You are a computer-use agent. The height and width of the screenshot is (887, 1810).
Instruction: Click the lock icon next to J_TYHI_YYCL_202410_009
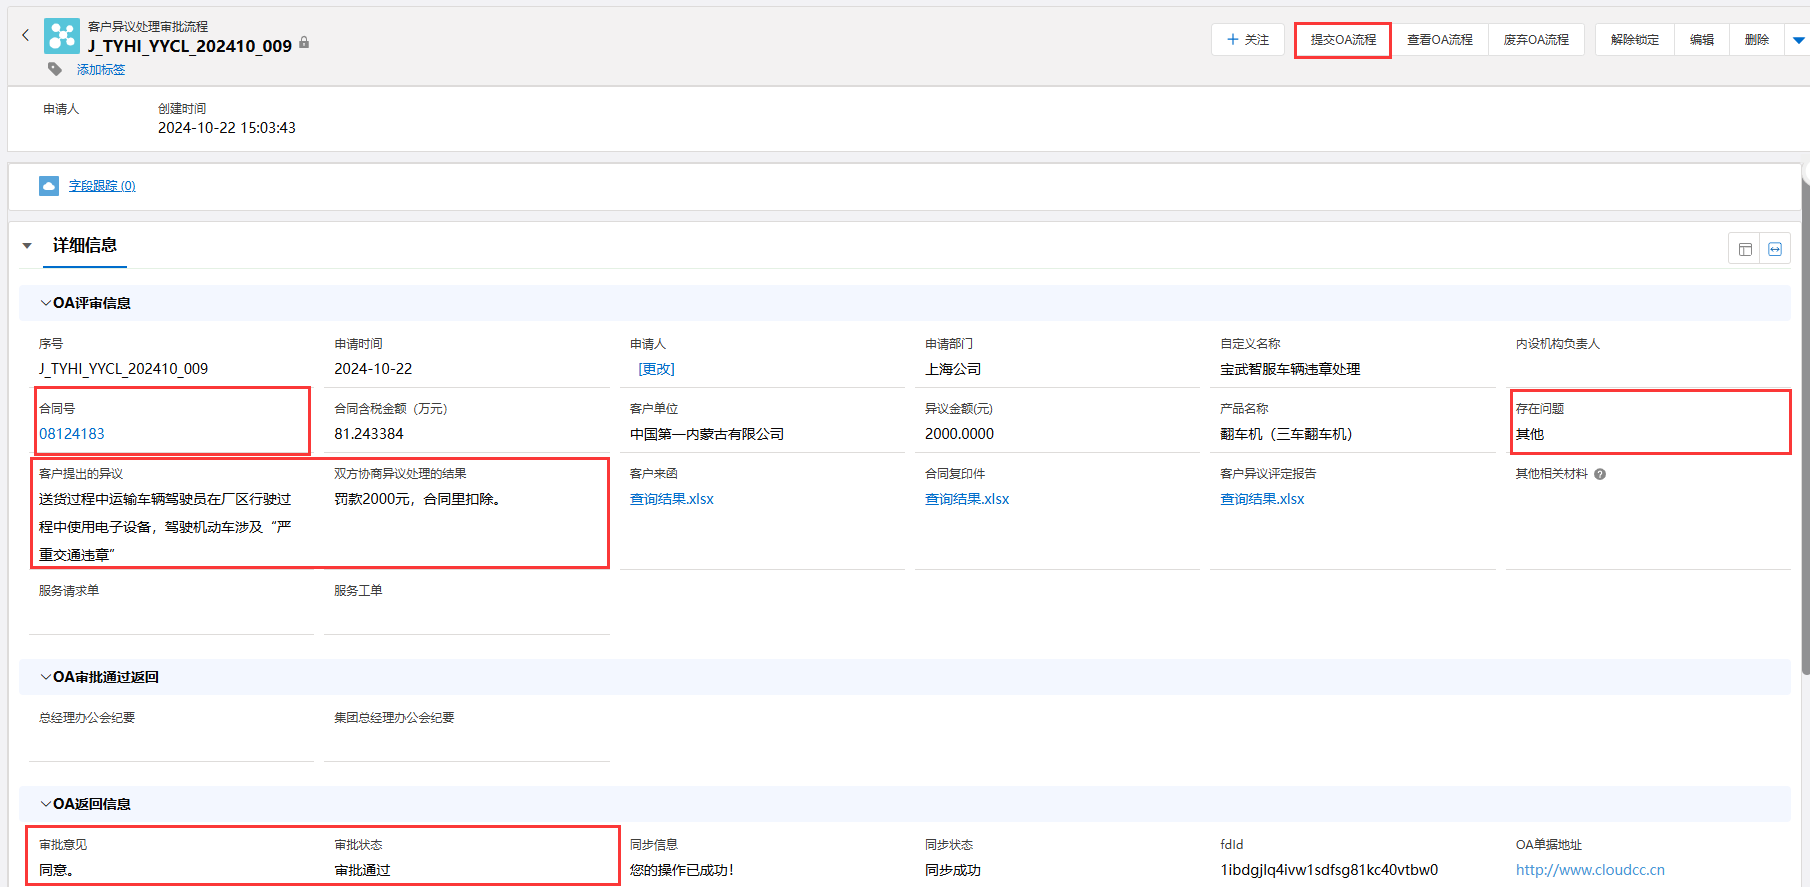pyautogui.click(x=304, y=43)
